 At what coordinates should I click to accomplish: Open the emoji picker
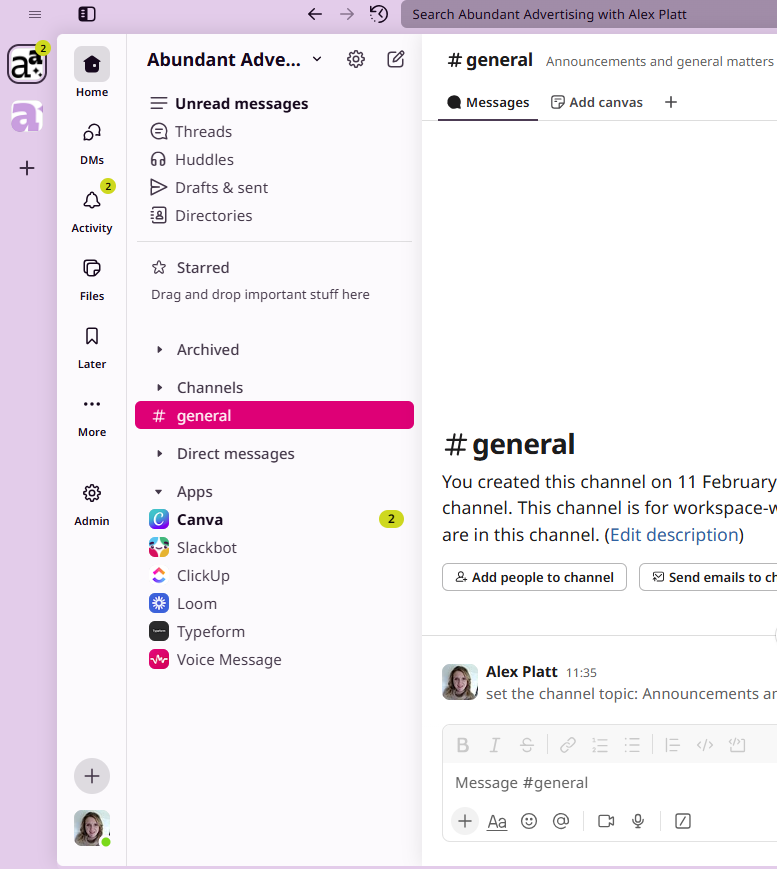[529, 821]
